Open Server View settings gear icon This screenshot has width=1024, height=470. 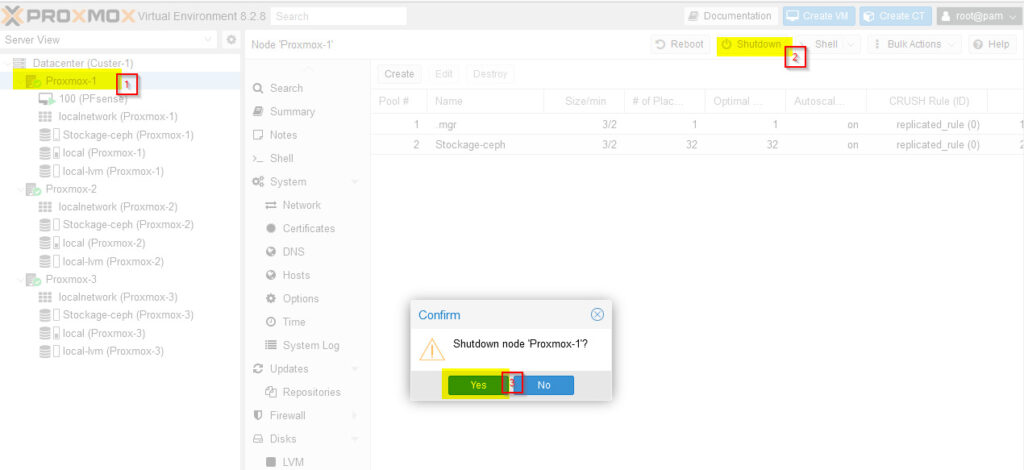tap(231, 40)
